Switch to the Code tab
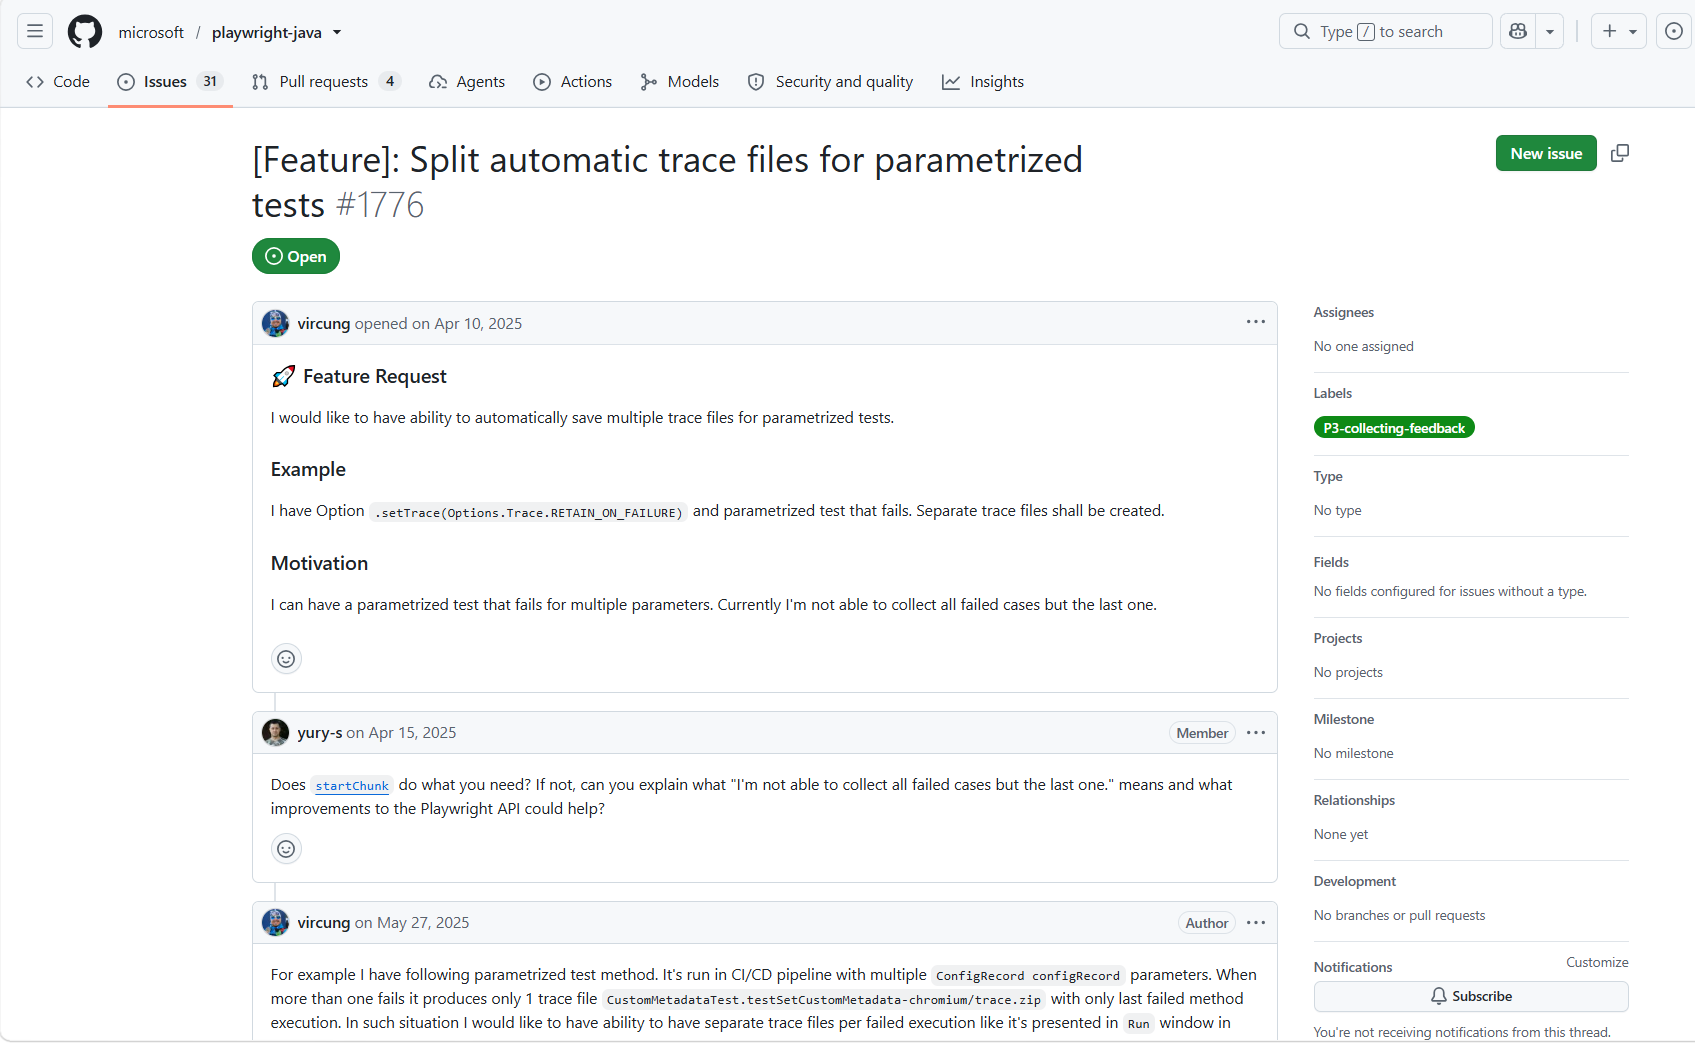This screenshot has width=1695, height=1045. coord(58,82)
